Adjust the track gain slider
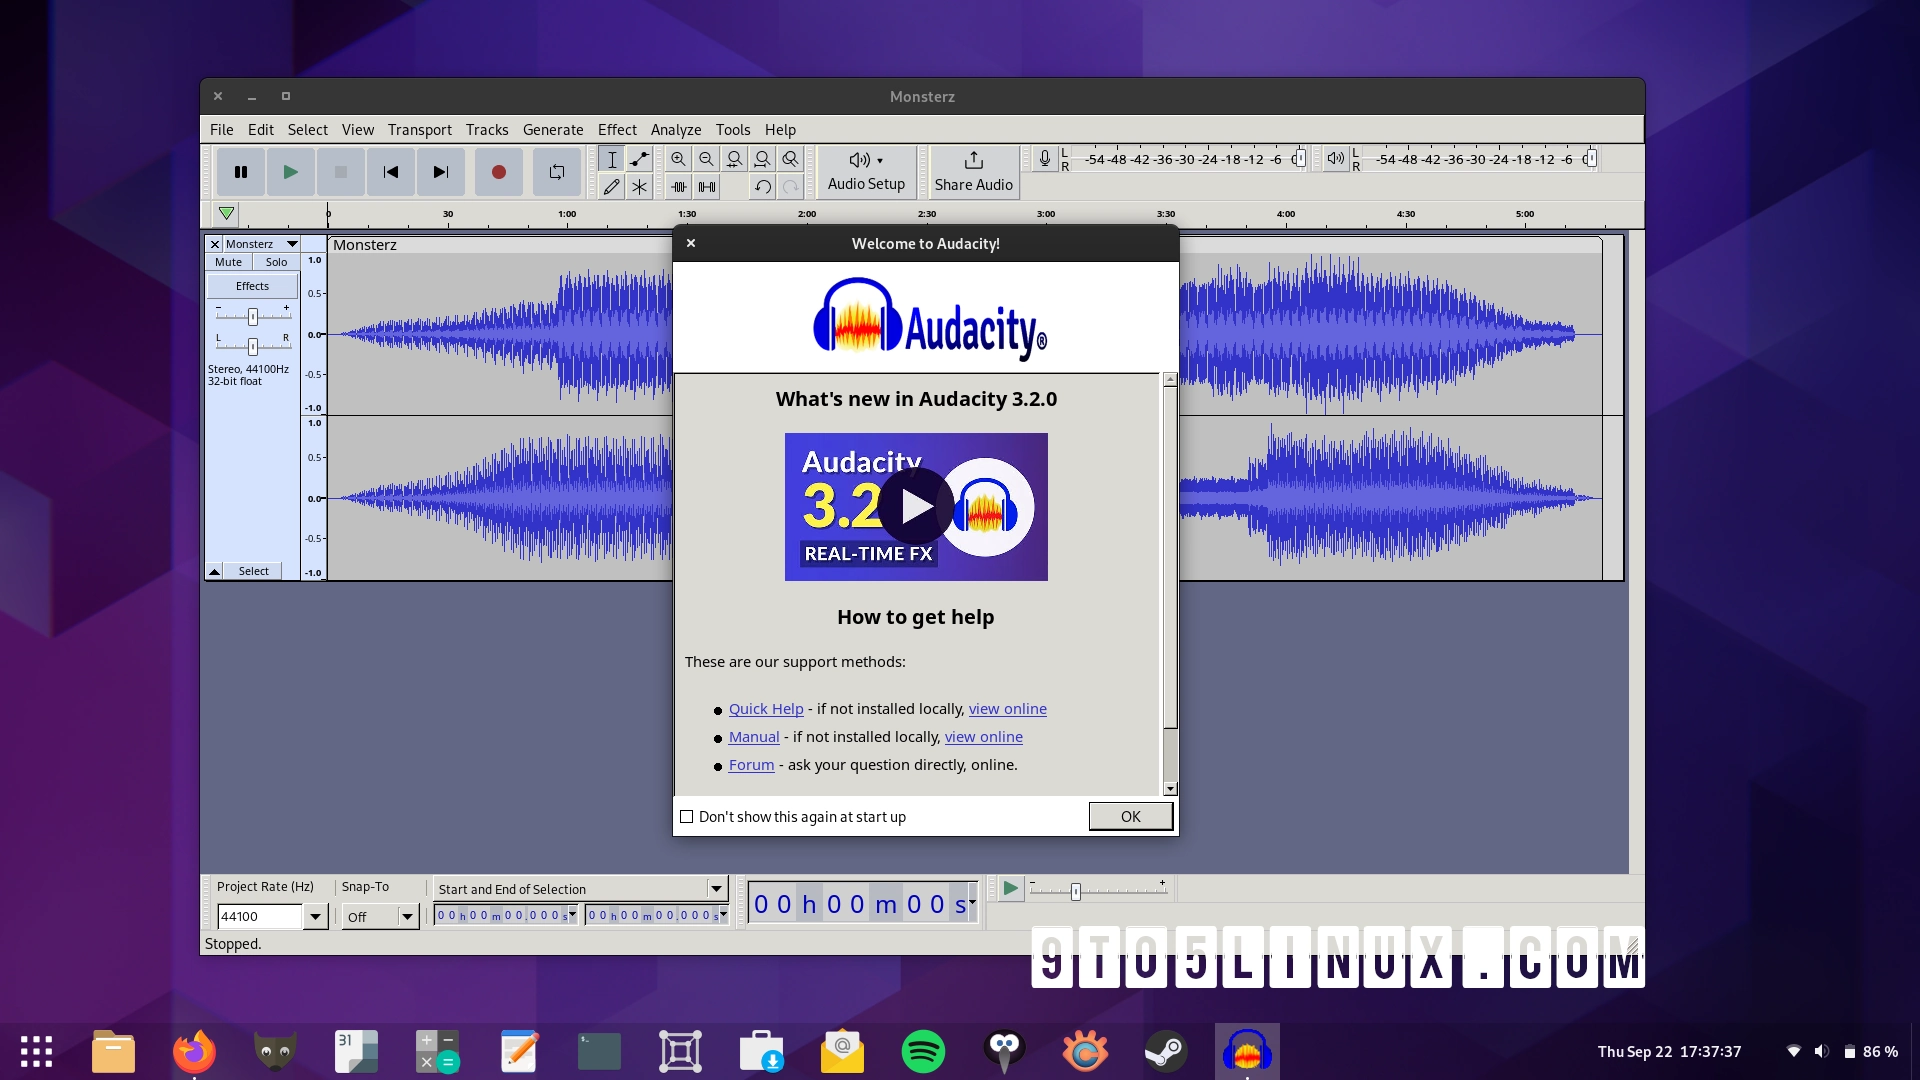Image resolution: width=1920 pixels, height=1080 pixels. pos(252,315)
